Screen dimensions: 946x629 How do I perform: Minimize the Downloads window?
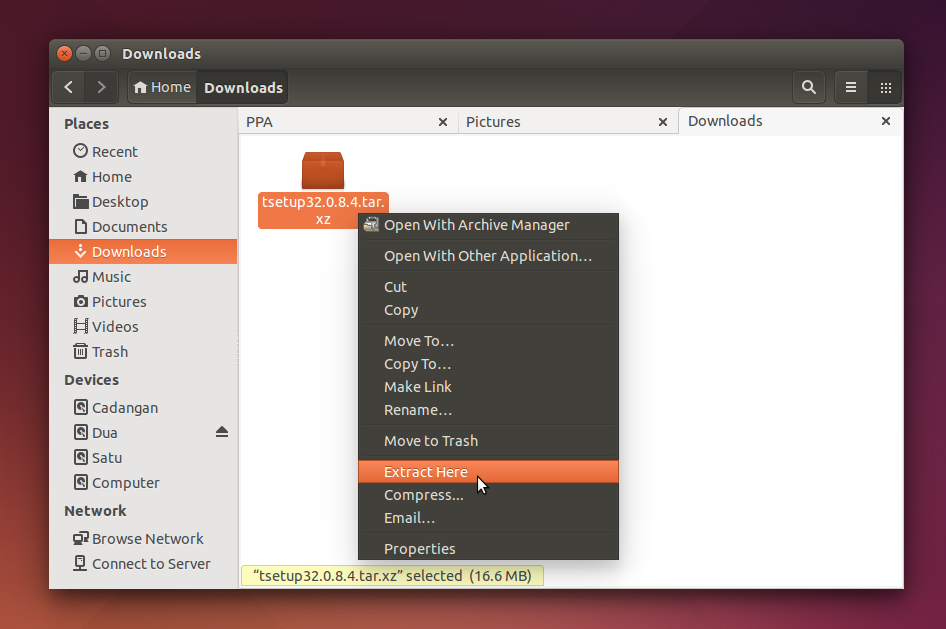point(84,54)
